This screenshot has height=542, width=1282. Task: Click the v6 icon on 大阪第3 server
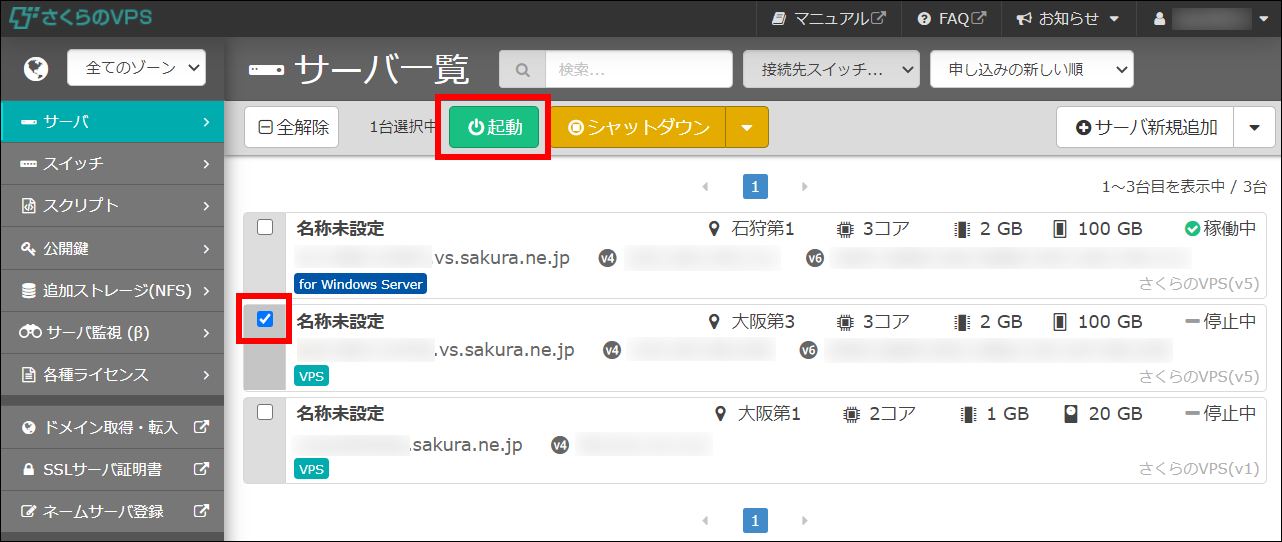(x=809, y=350)
